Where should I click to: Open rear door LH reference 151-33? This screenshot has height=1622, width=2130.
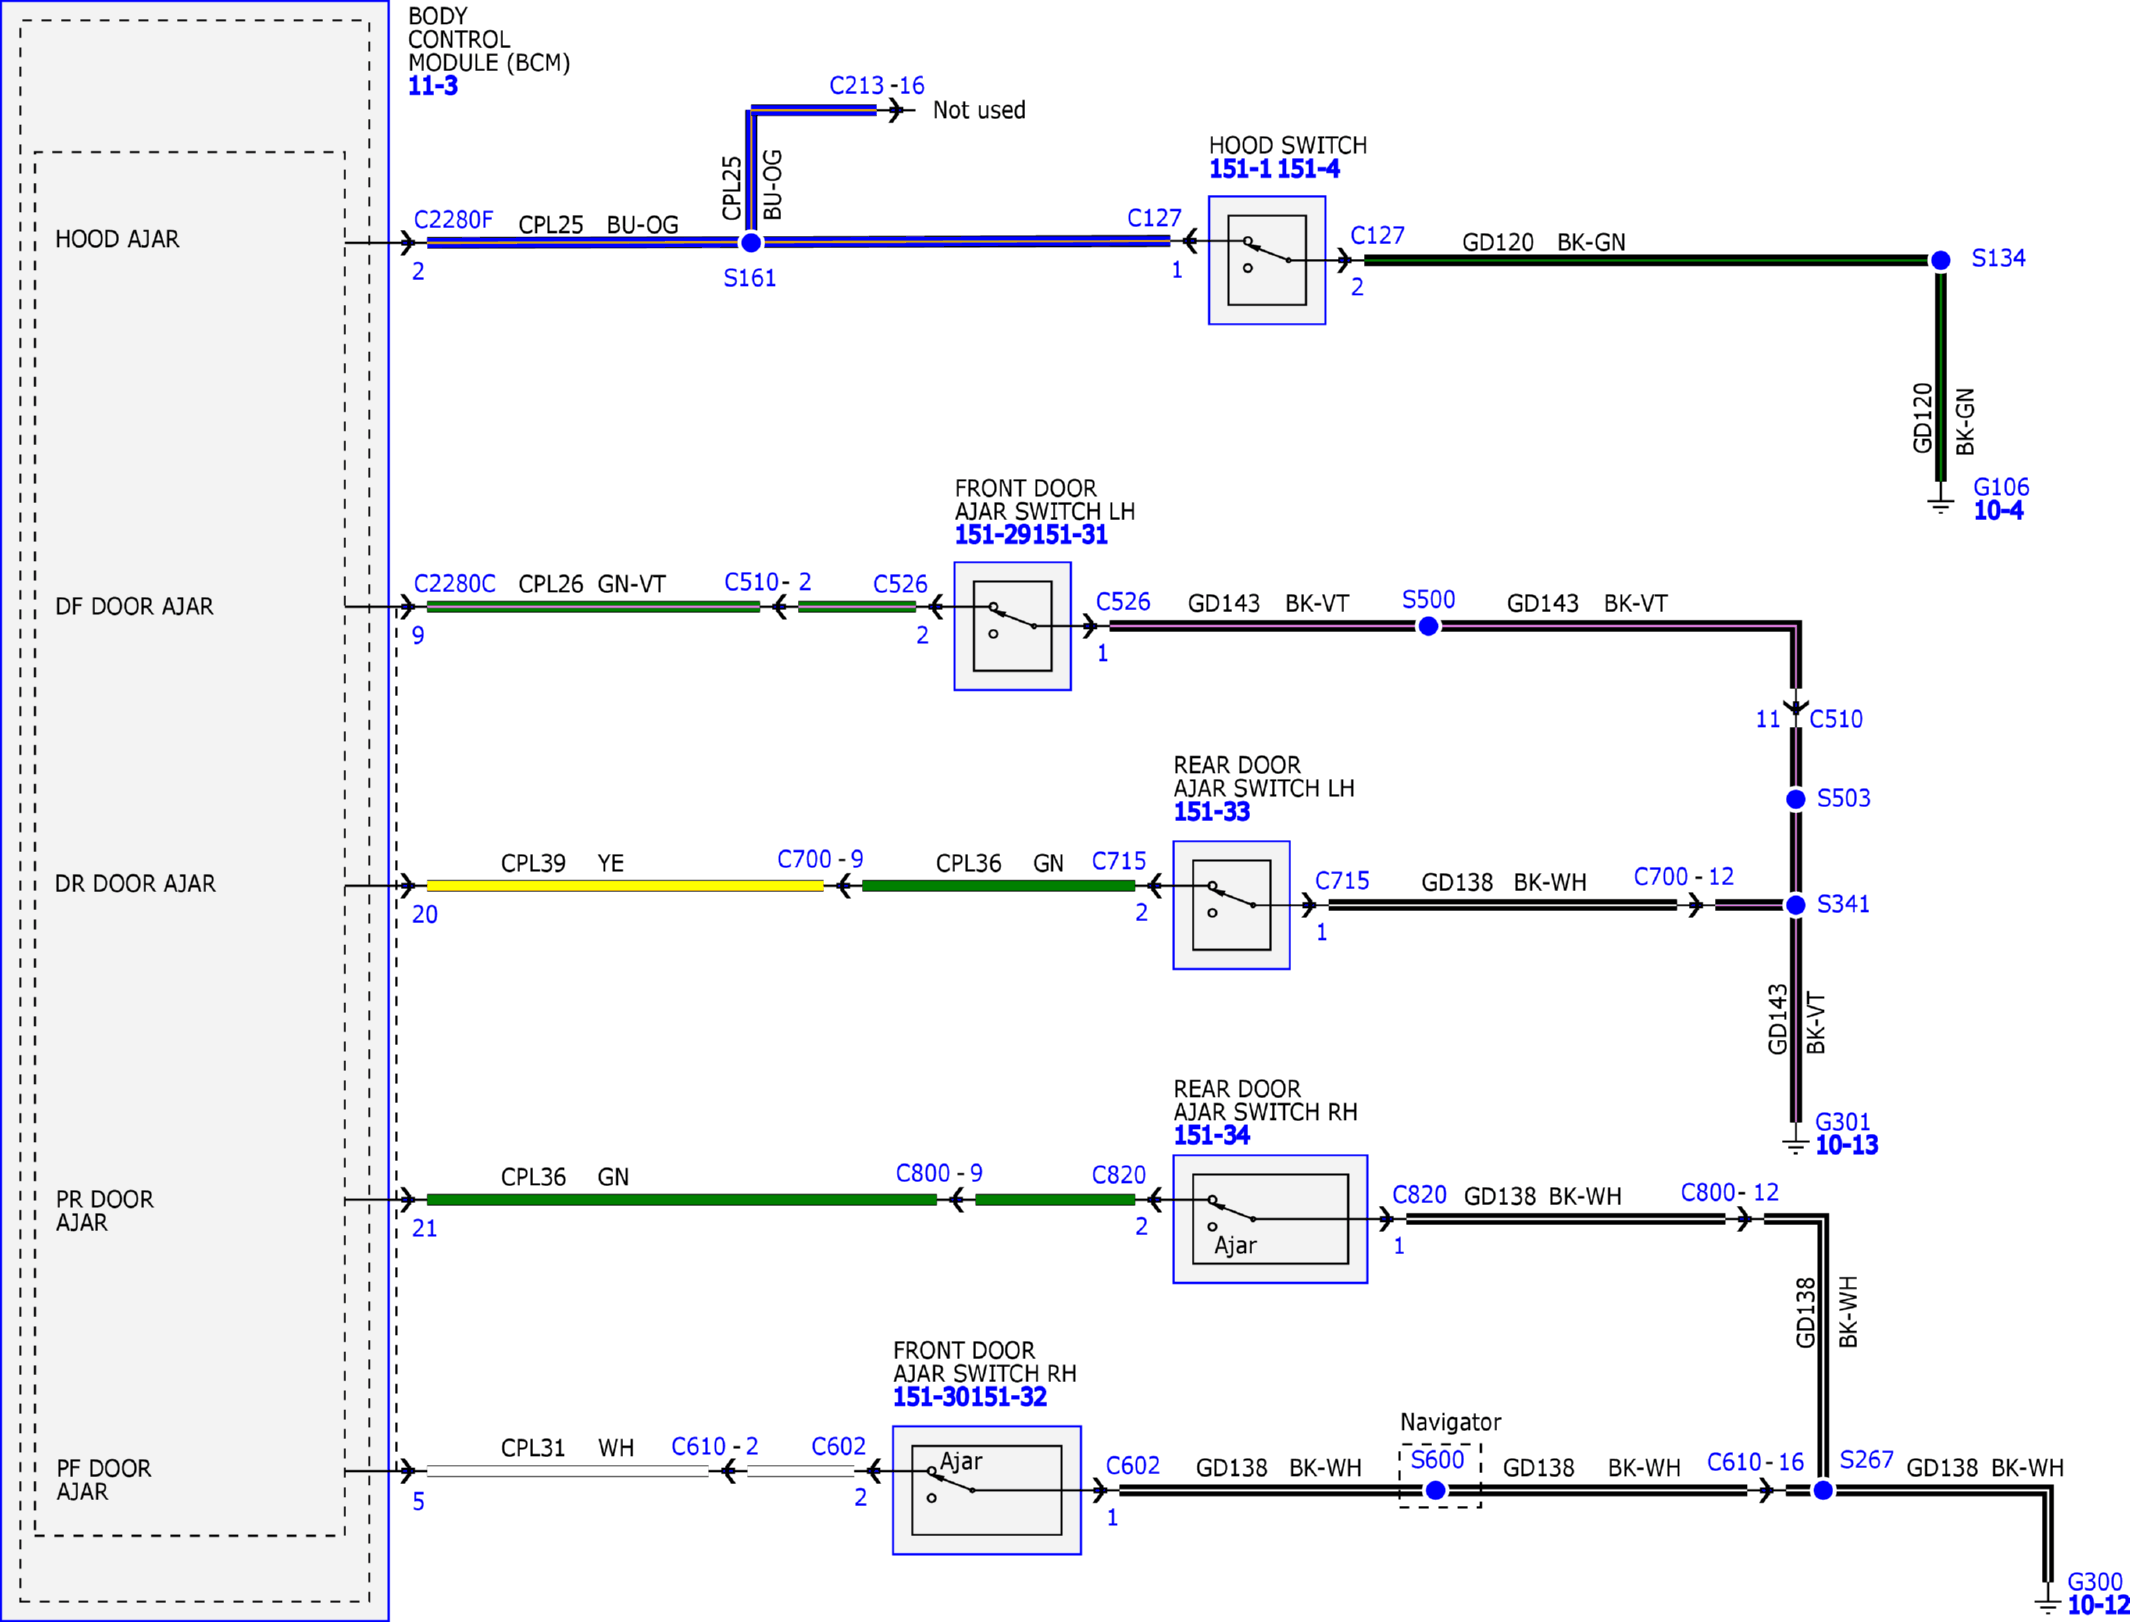pos(1211,811)
